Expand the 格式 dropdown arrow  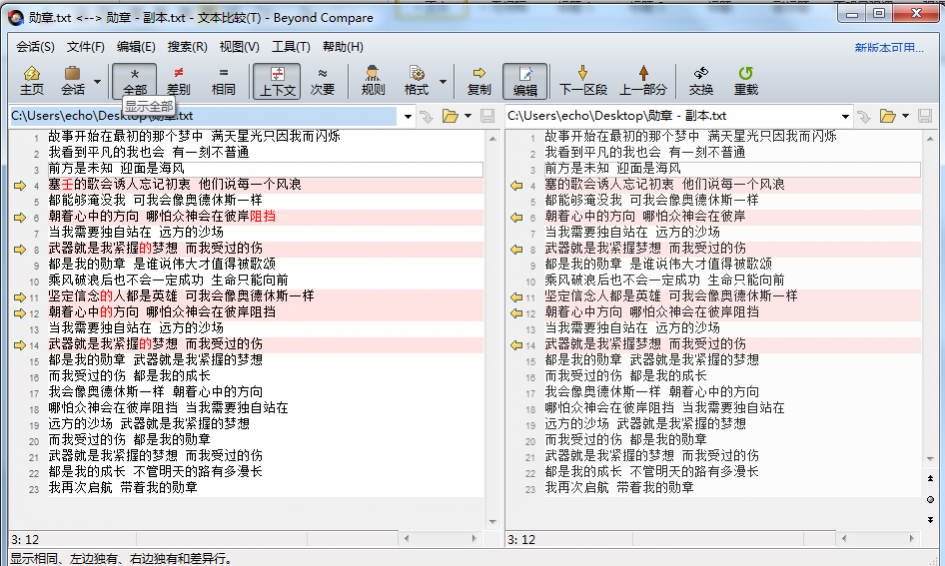[x=443, y=81]
